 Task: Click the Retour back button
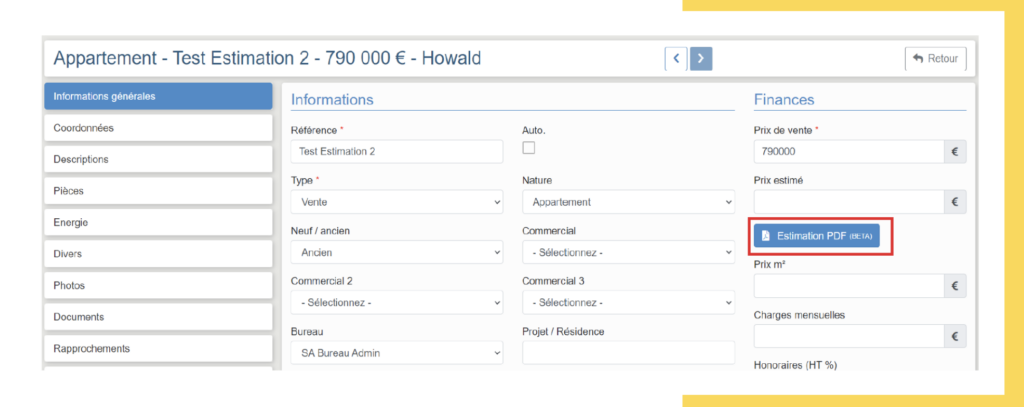point(935,59)
